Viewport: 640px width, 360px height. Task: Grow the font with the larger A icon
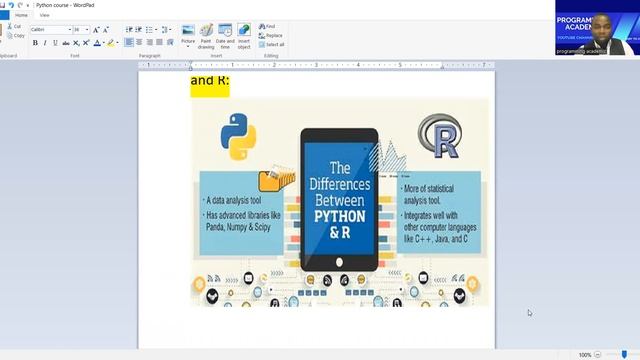tap(96, 30)
